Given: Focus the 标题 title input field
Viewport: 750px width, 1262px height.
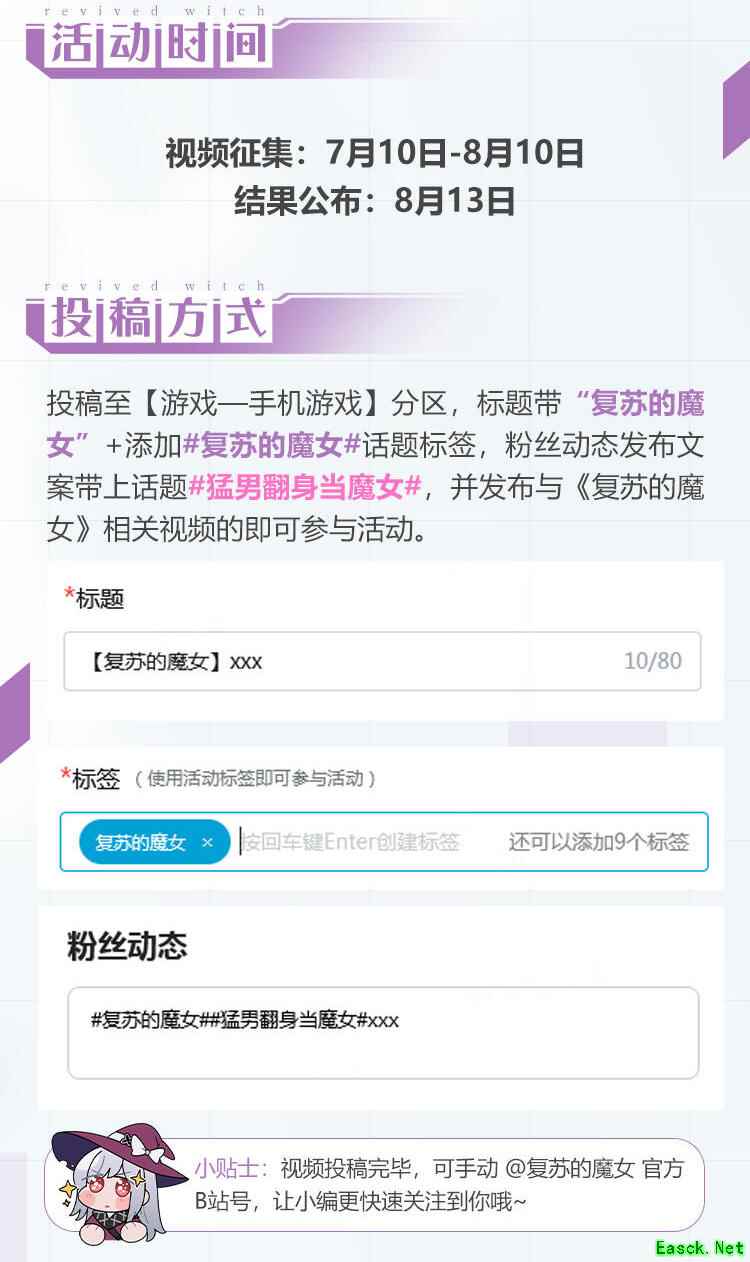Looking at the screenshot, I should 382,661.
